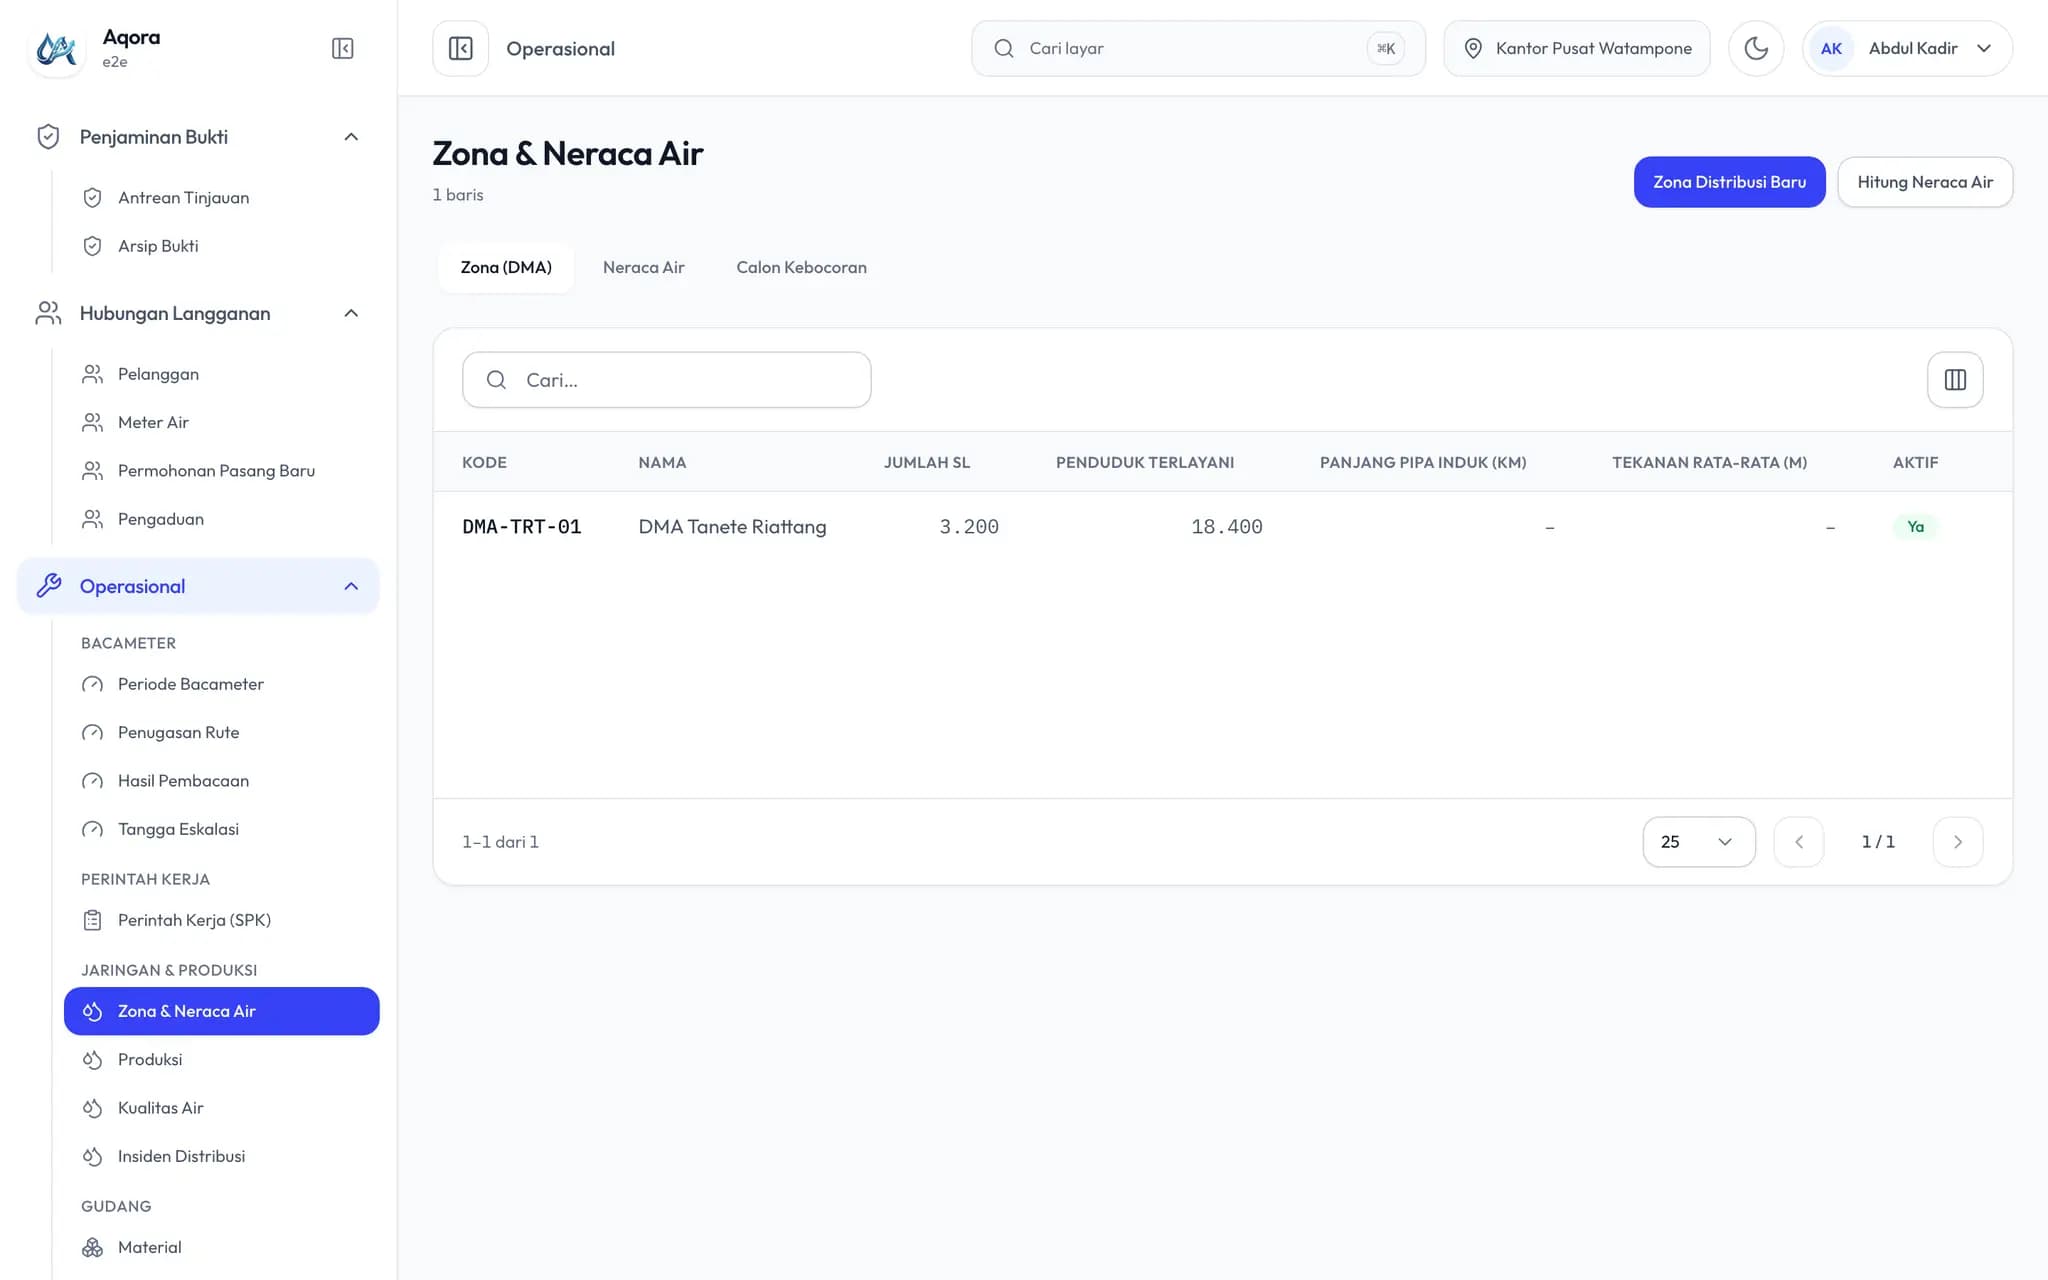Click the Ya active status badge

pyautogui.click(x=1915, y=527)
